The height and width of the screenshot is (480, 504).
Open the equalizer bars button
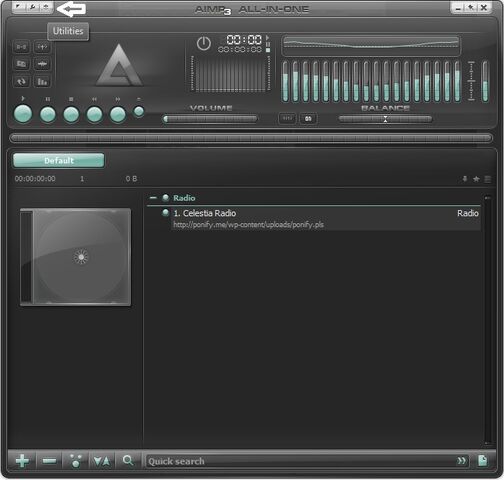pyautogui.click(x=42, y=81)
